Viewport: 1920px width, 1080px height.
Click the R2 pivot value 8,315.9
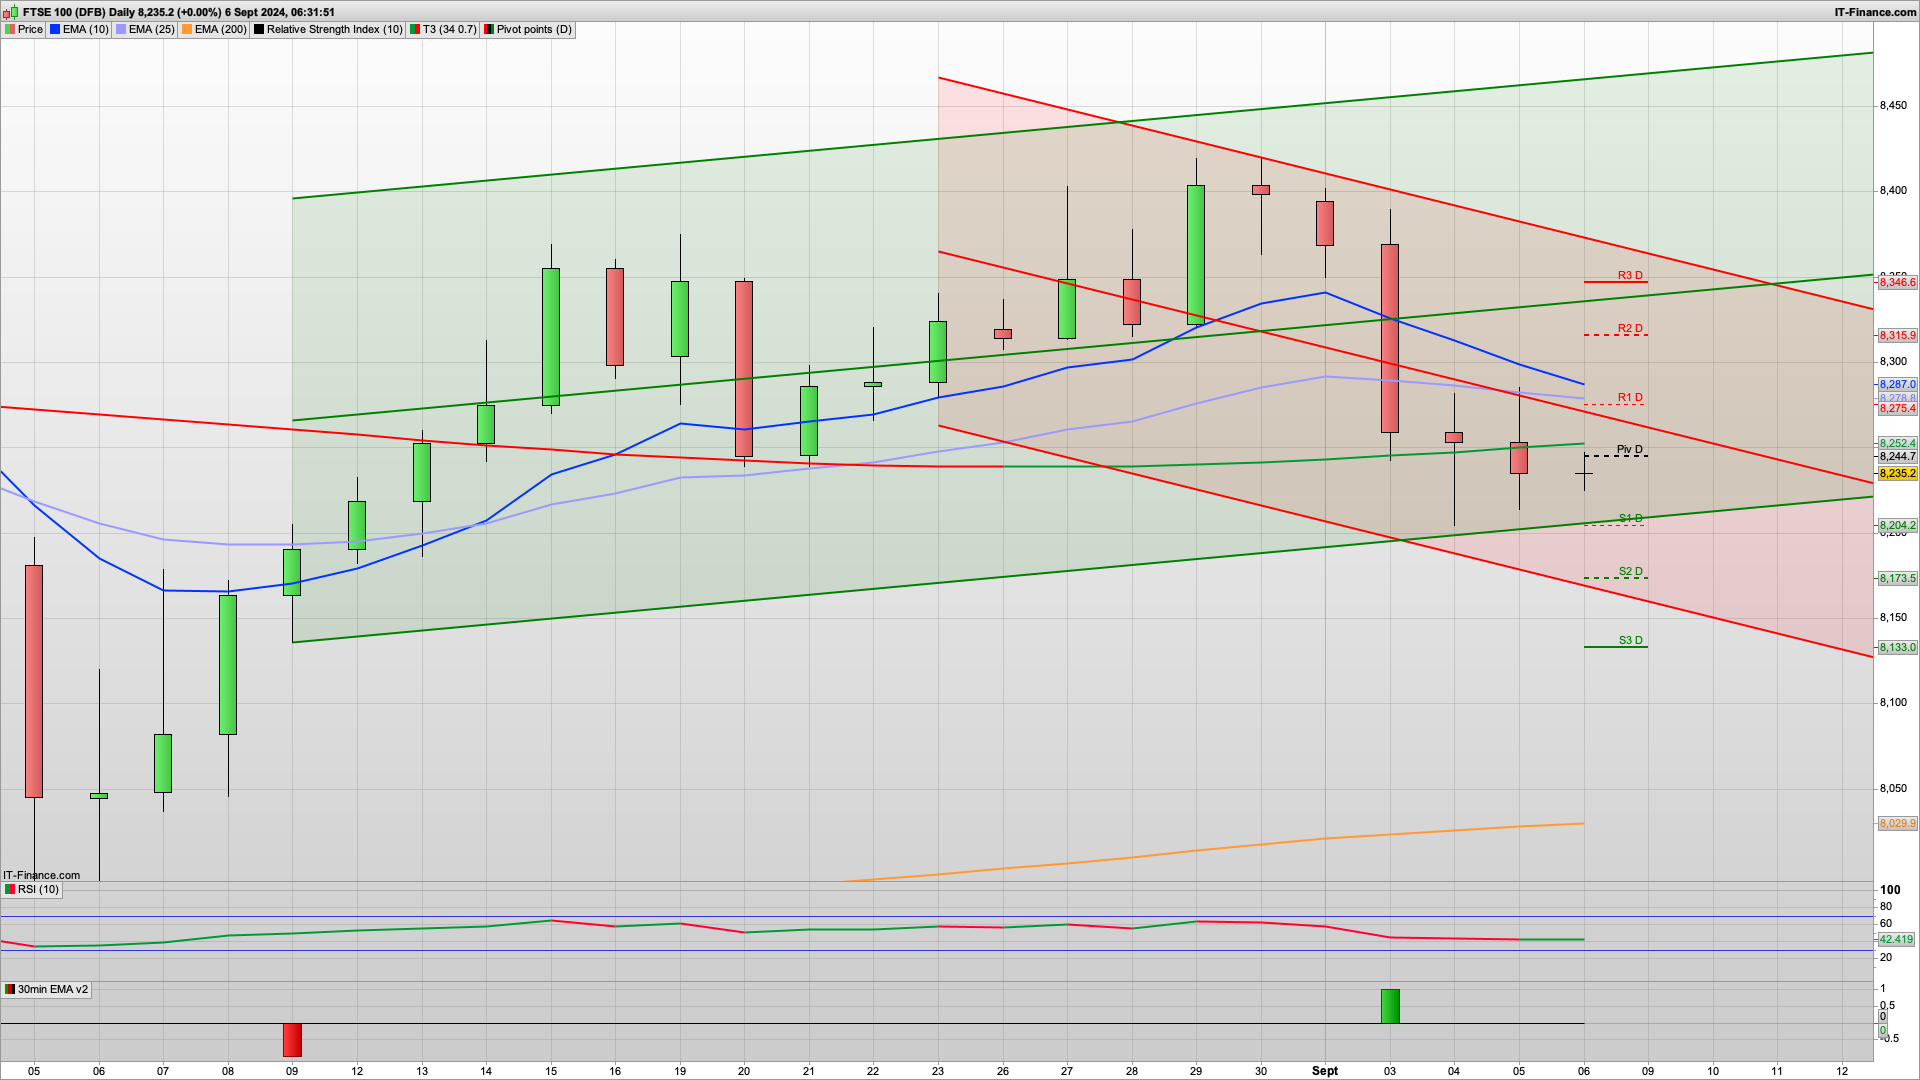1897,336
